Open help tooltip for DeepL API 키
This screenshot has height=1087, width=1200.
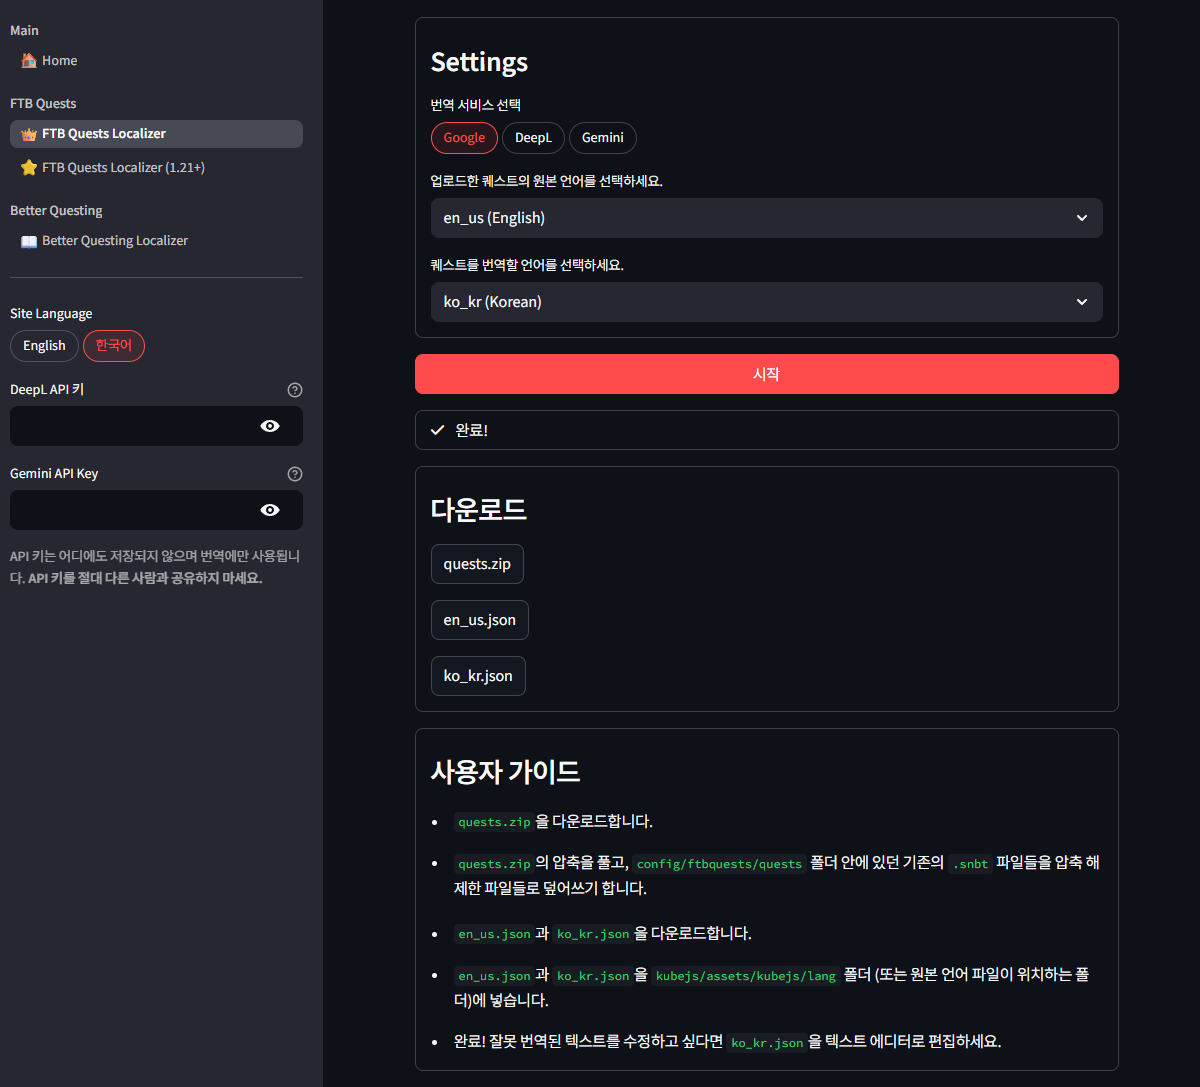pos(294,390)
